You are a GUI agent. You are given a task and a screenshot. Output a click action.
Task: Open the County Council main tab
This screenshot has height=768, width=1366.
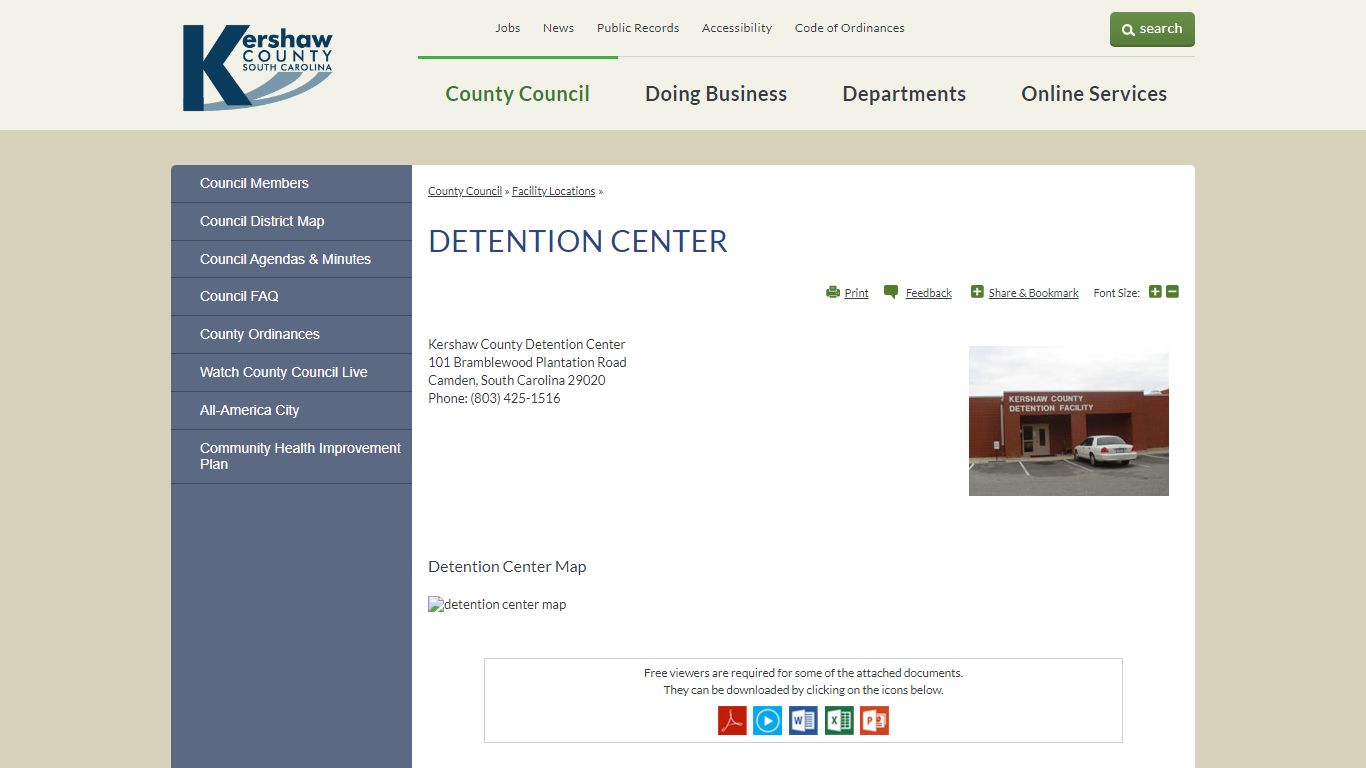517,94
